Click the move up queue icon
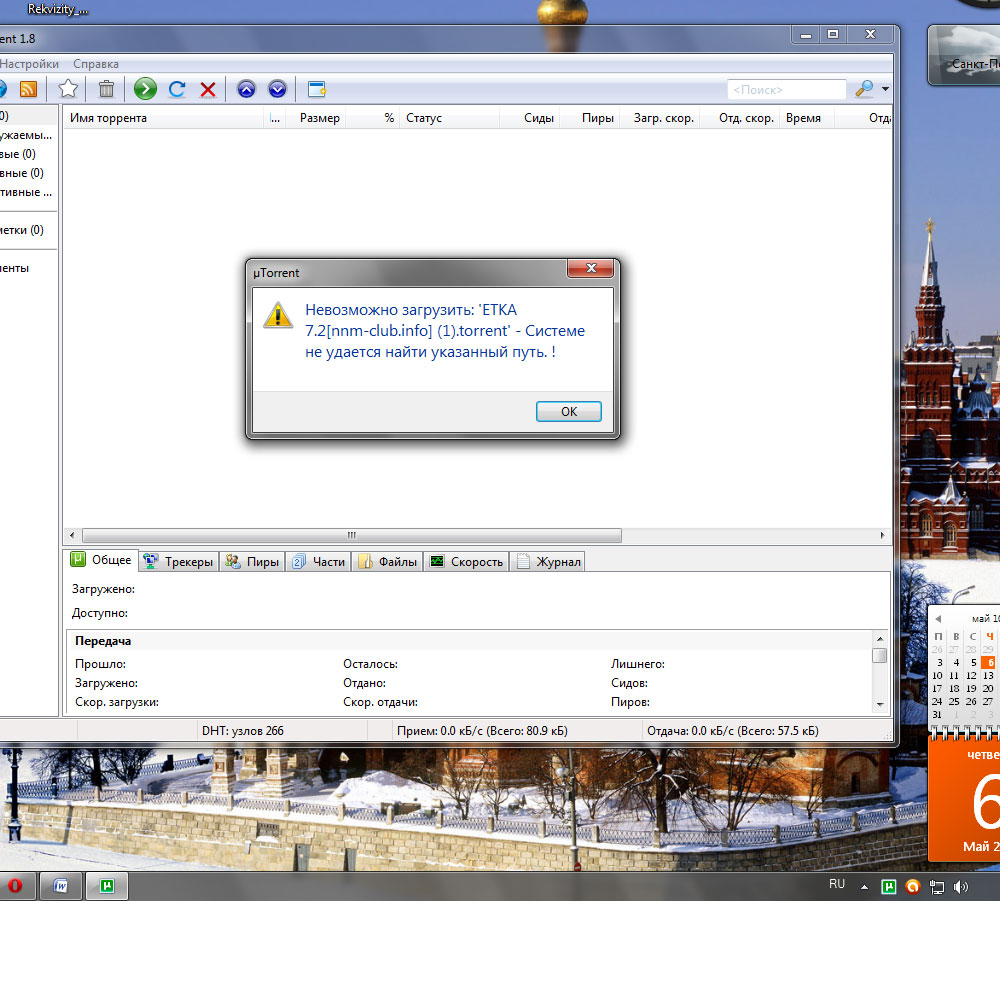The width and height of the screenshot is (1000, 1000). pyautogui.click(x=246, y=89)
